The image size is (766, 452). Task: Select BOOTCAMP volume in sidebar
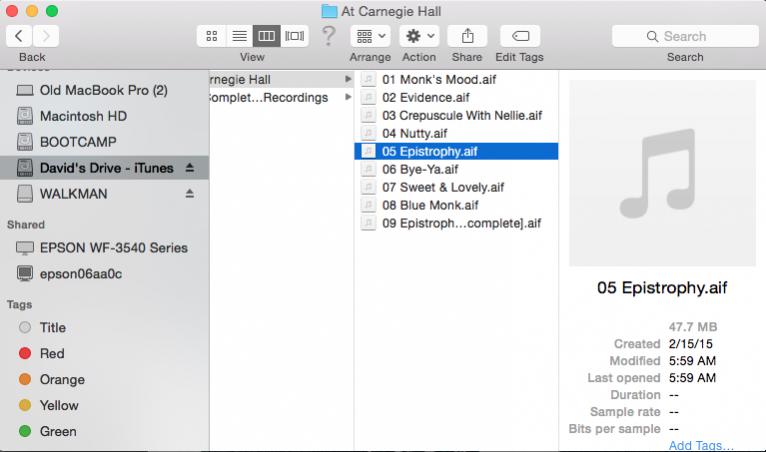(78, 142)
